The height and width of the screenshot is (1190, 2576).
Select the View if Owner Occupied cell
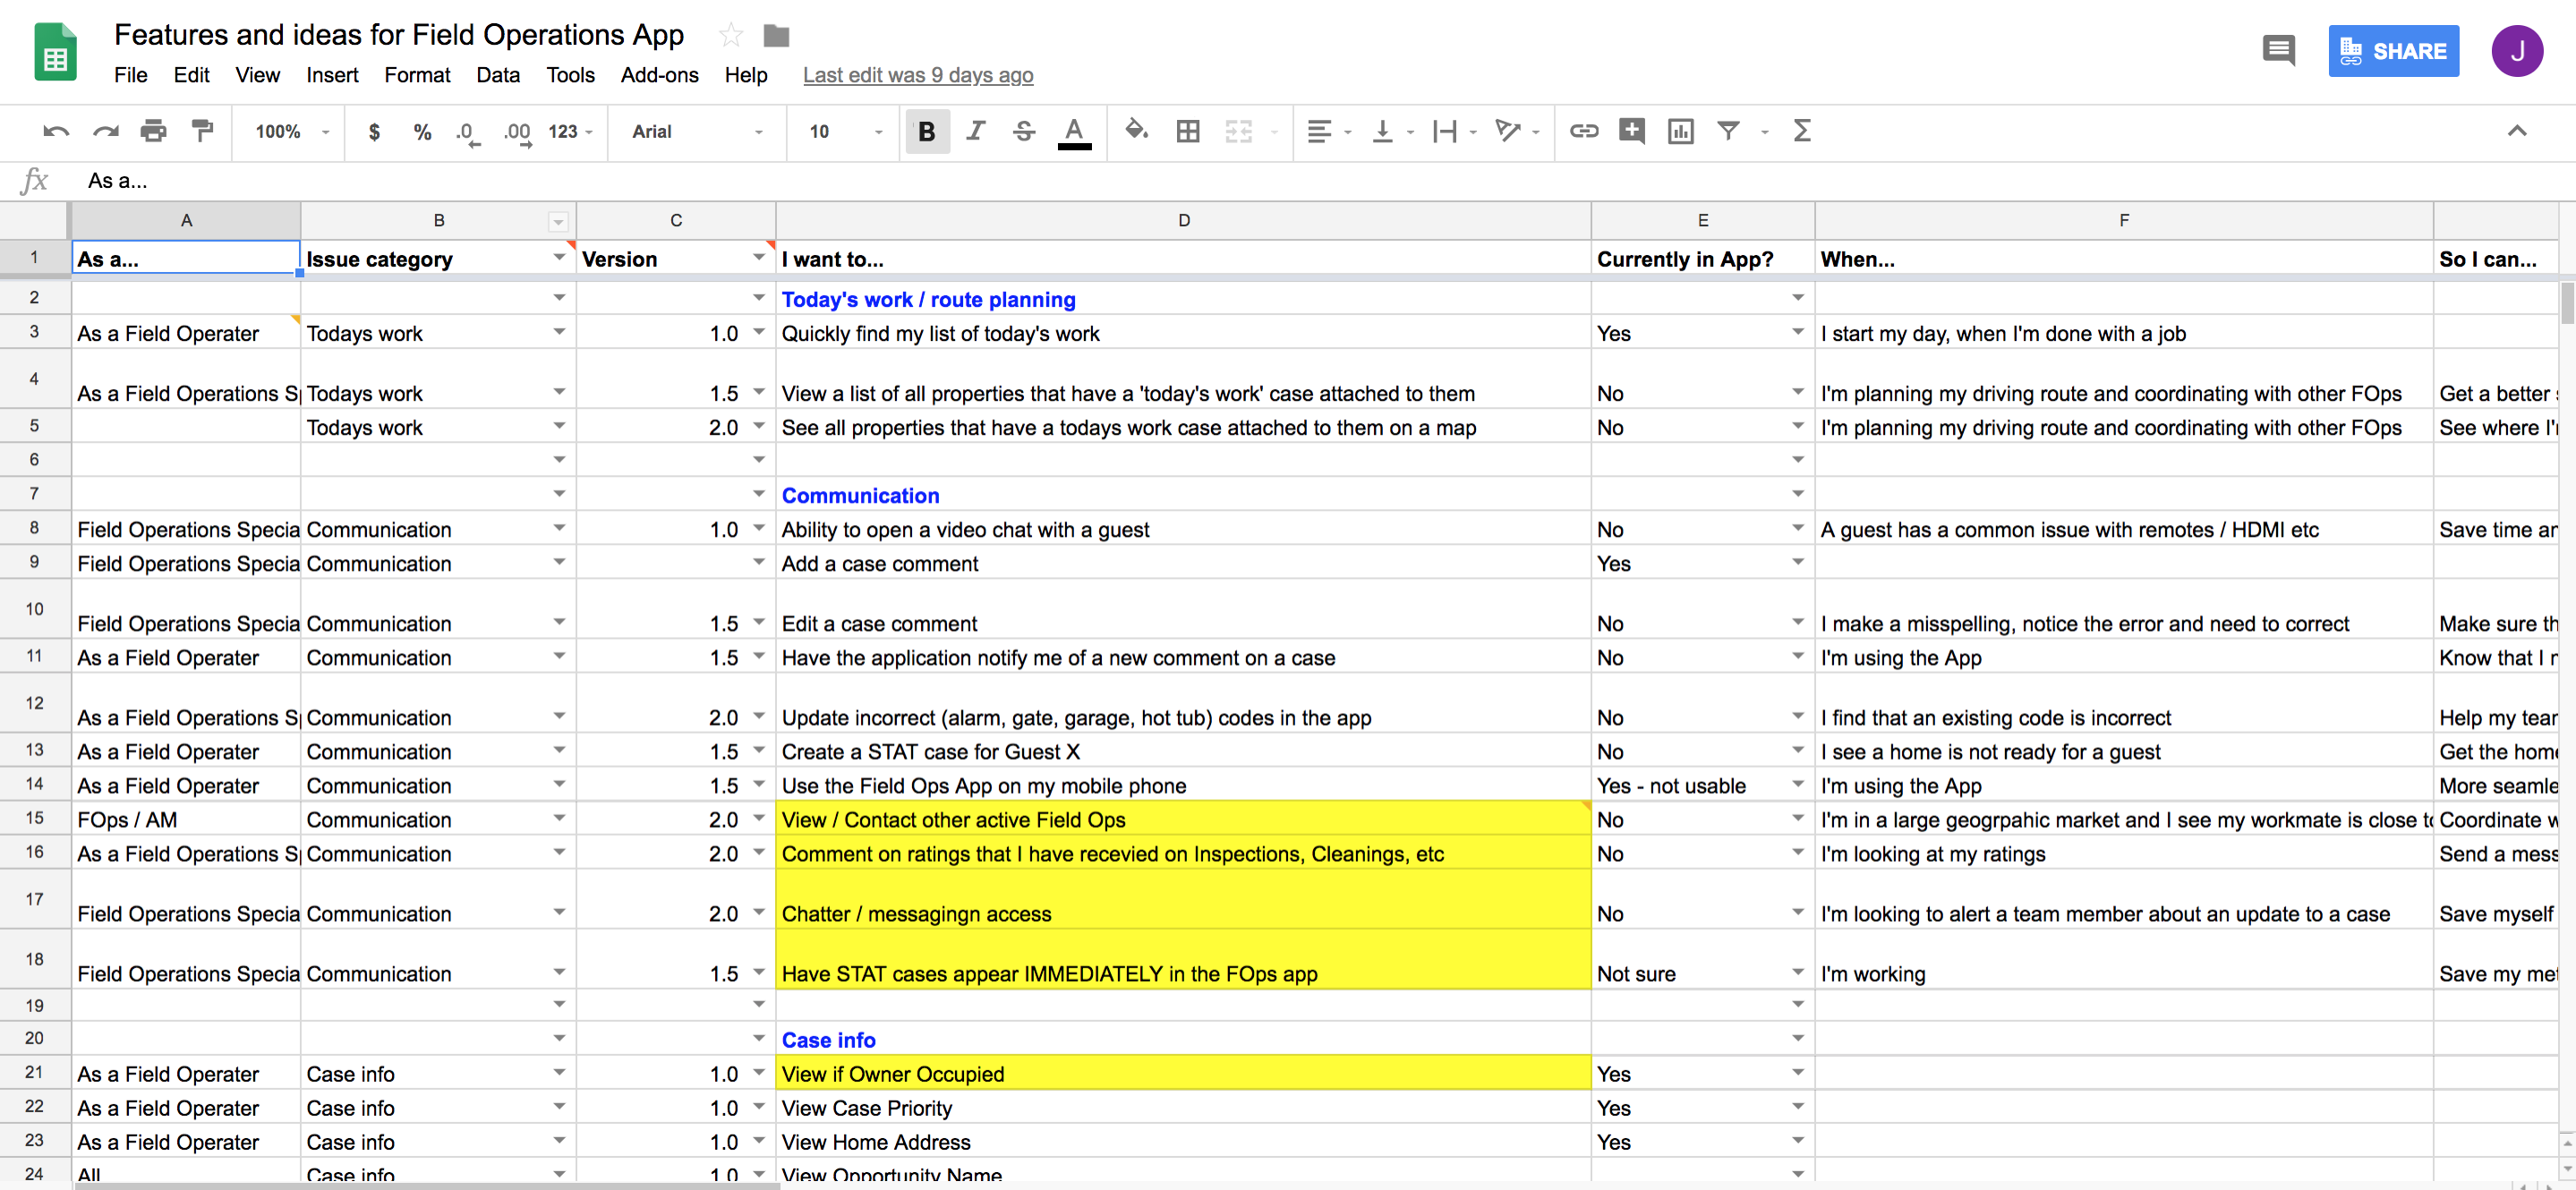(x=1183, y=1073)
